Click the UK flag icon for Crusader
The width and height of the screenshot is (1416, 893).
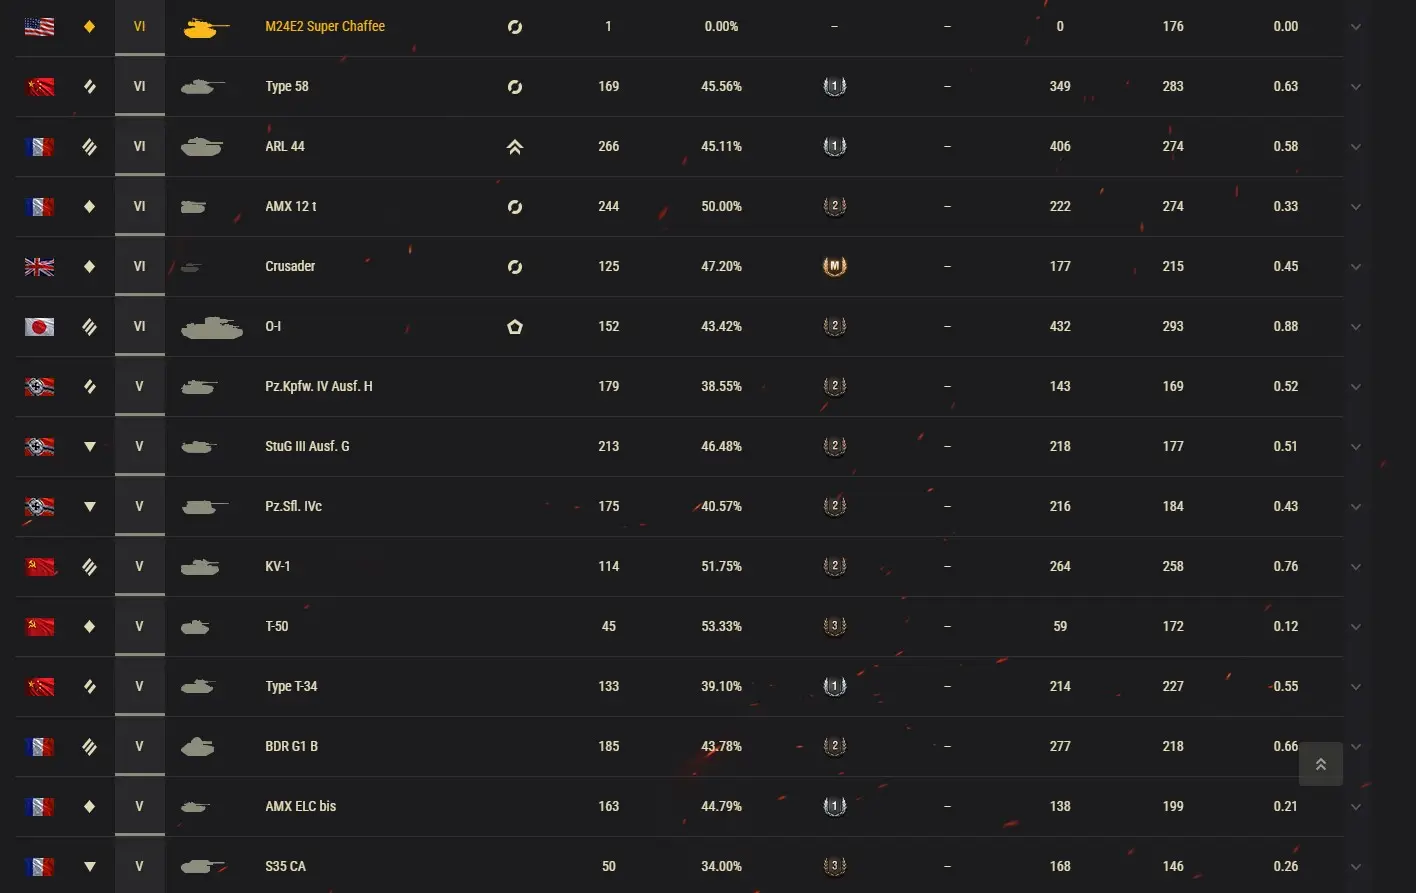coord(40,267)
